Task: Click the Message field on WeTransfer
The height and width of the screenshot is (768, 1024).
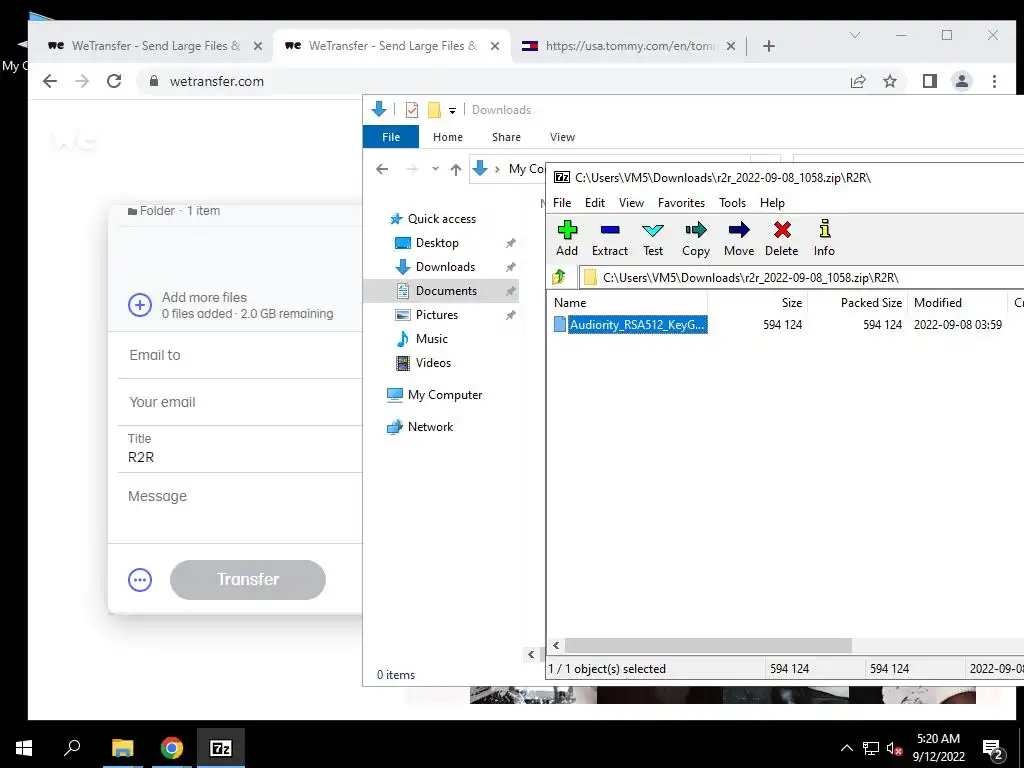Action: pyautogui.click(x=240, y=508)
